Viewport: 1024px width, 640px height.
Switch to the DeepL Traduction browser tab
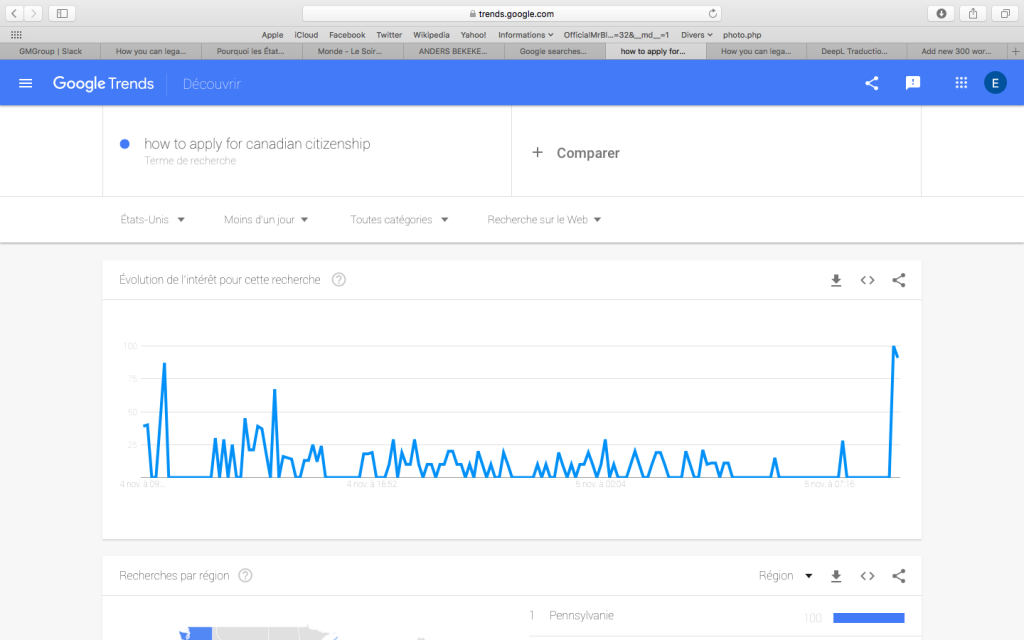tap(856, 51)
